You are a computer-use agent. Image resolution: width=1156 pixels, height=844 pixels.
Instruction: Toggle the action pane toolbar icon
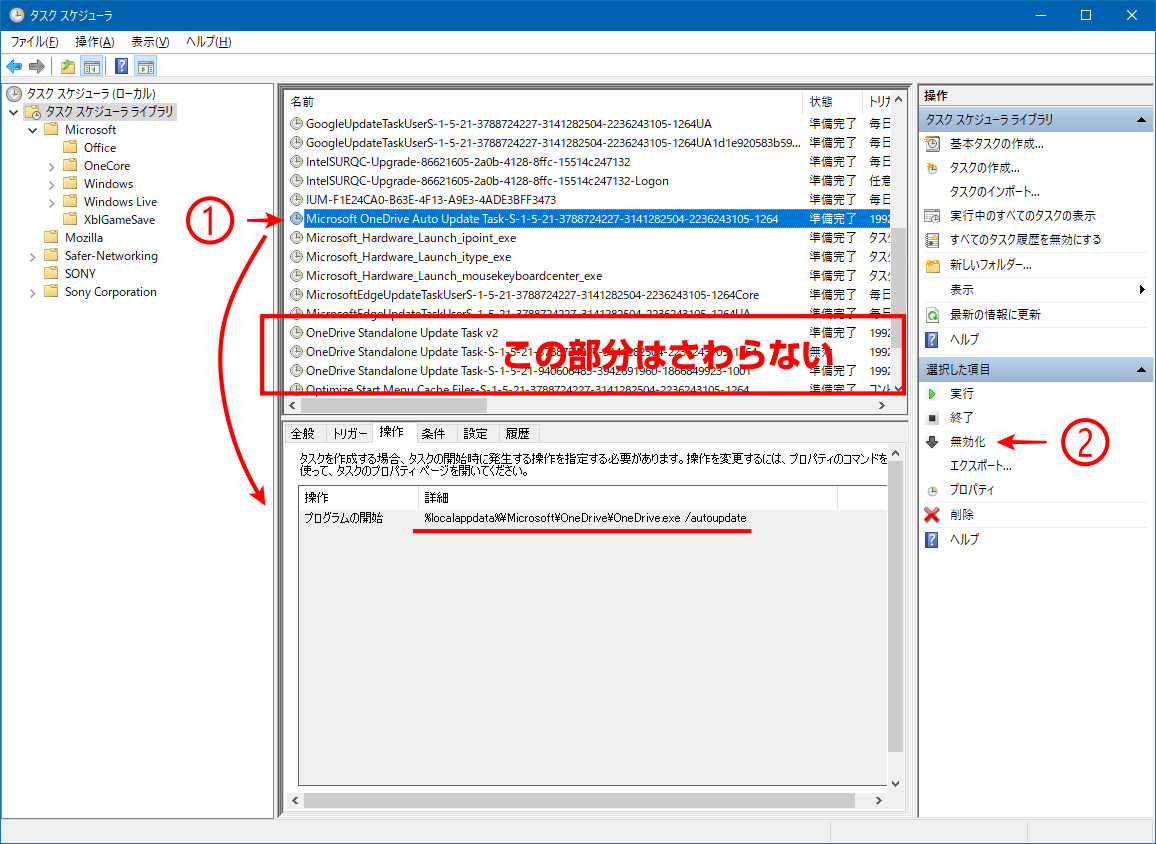(146, 67)
